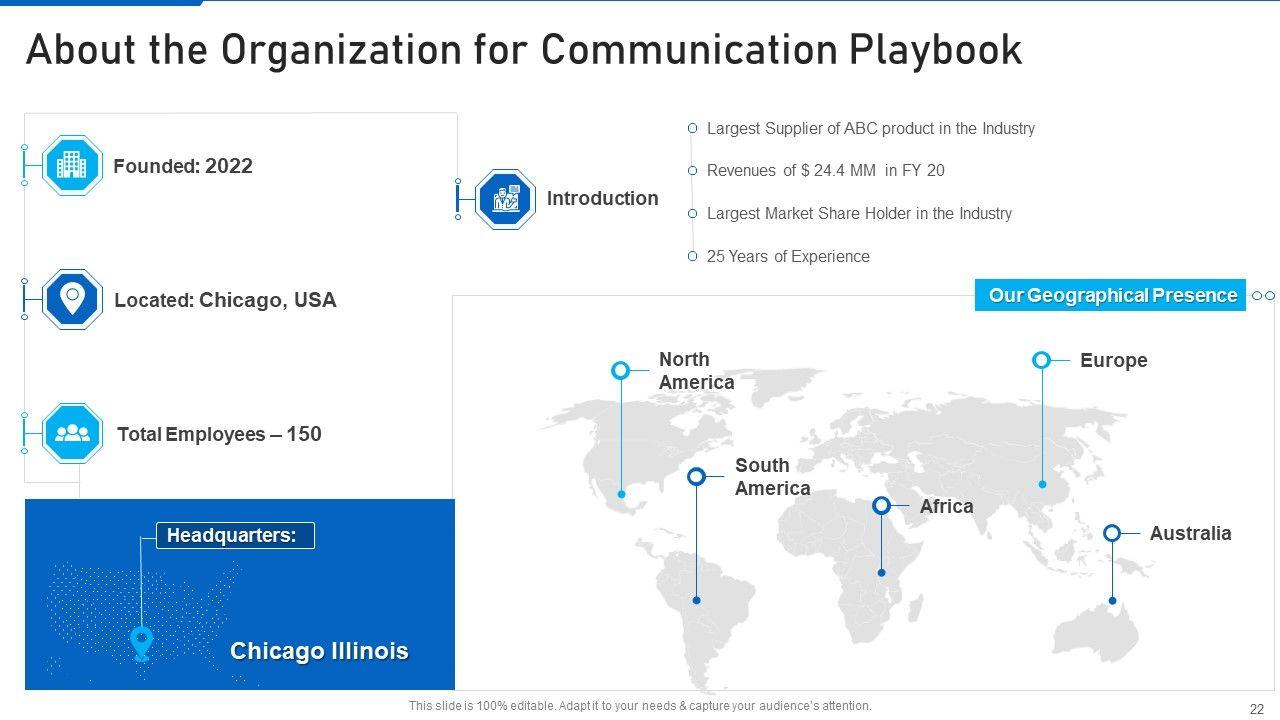Select the Introduction presentation icon
The image size is (1280, 720).
[x=505, y=199]
